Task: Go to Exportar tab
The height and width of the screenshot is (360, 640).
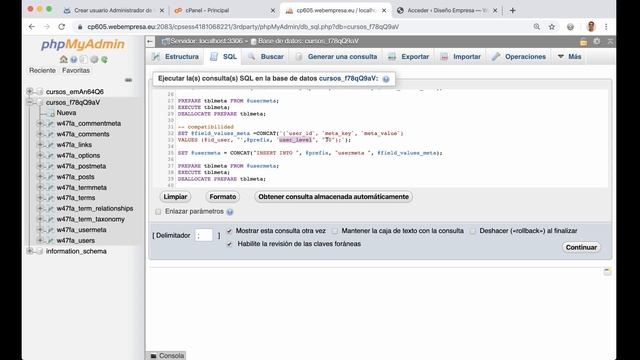Action: coord(409,57)
